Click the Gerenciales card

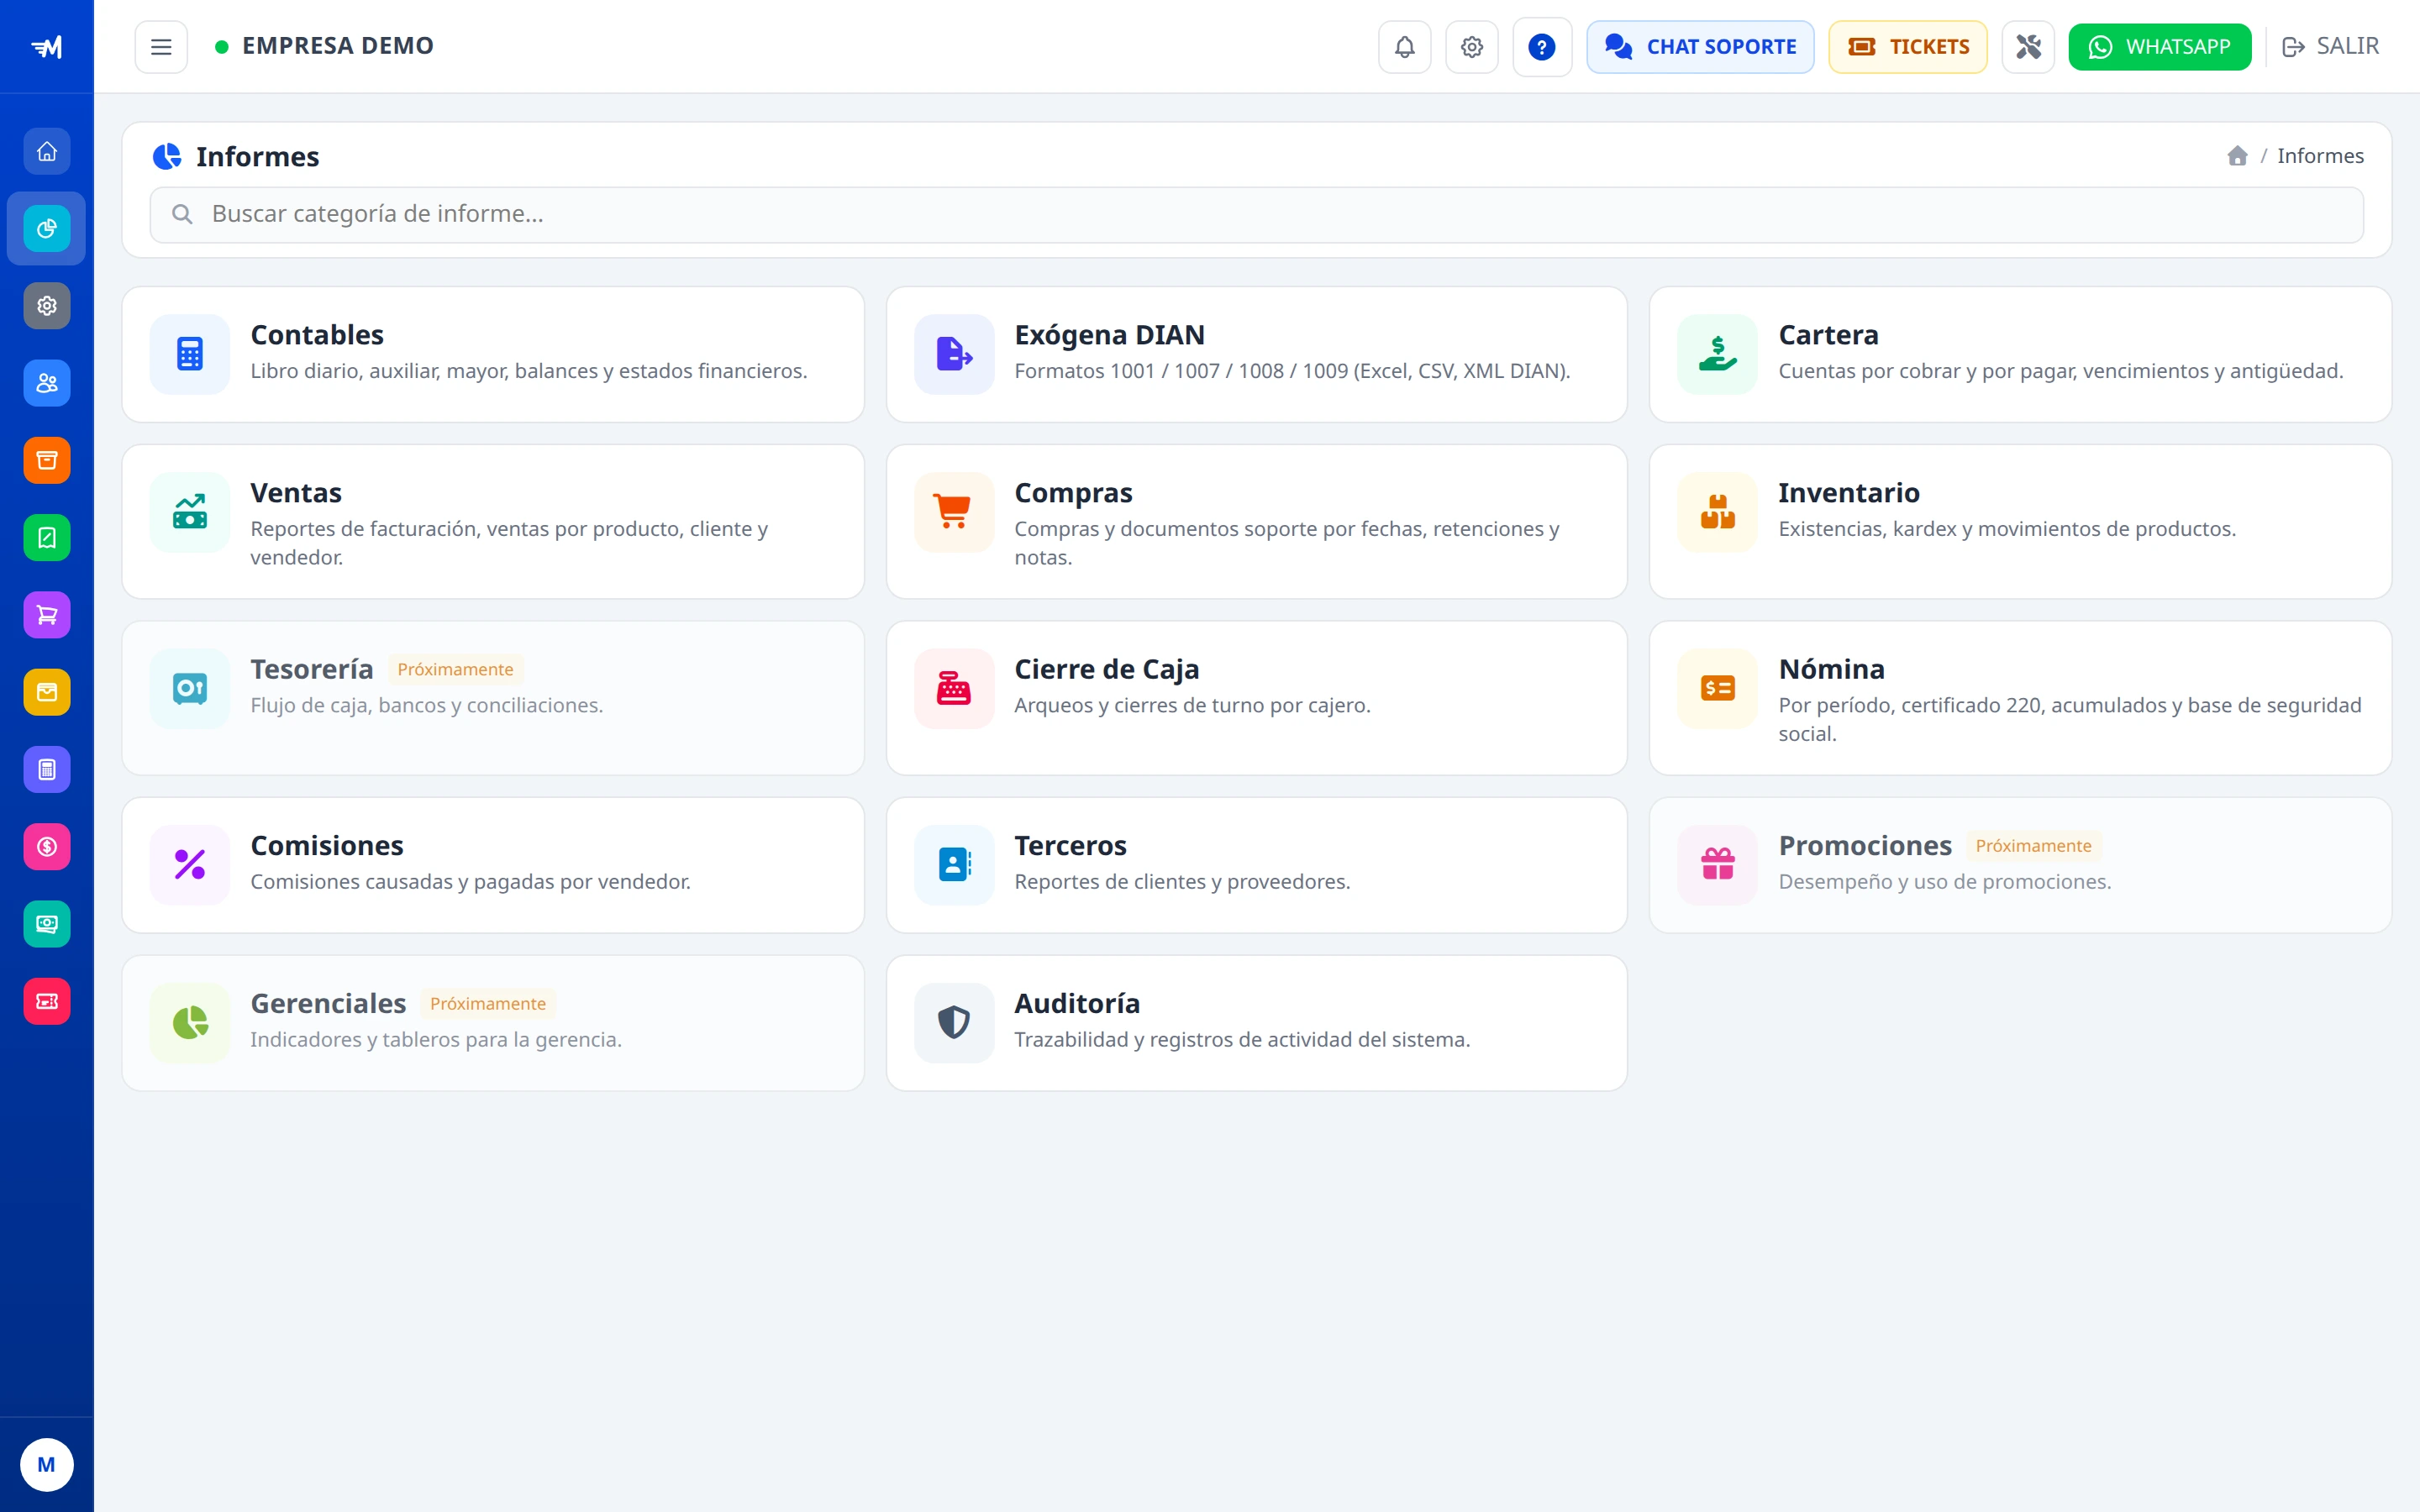[493, 1023]
